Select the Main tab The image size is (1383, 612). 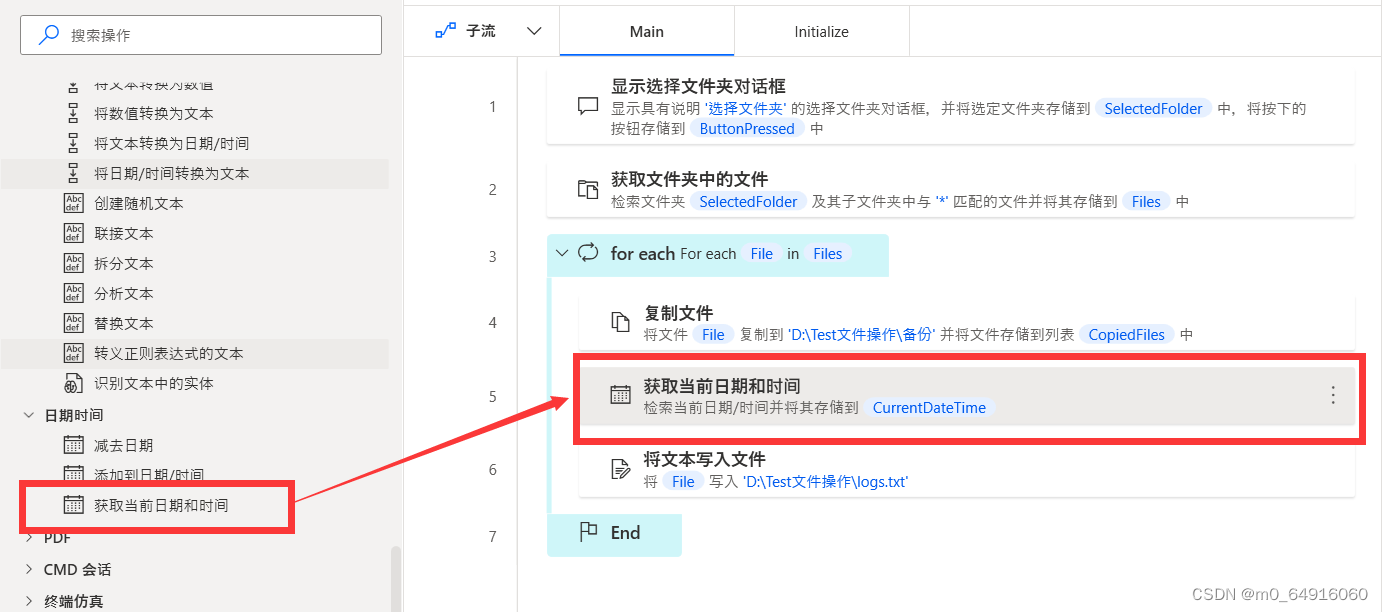click(x=646, y=31)
